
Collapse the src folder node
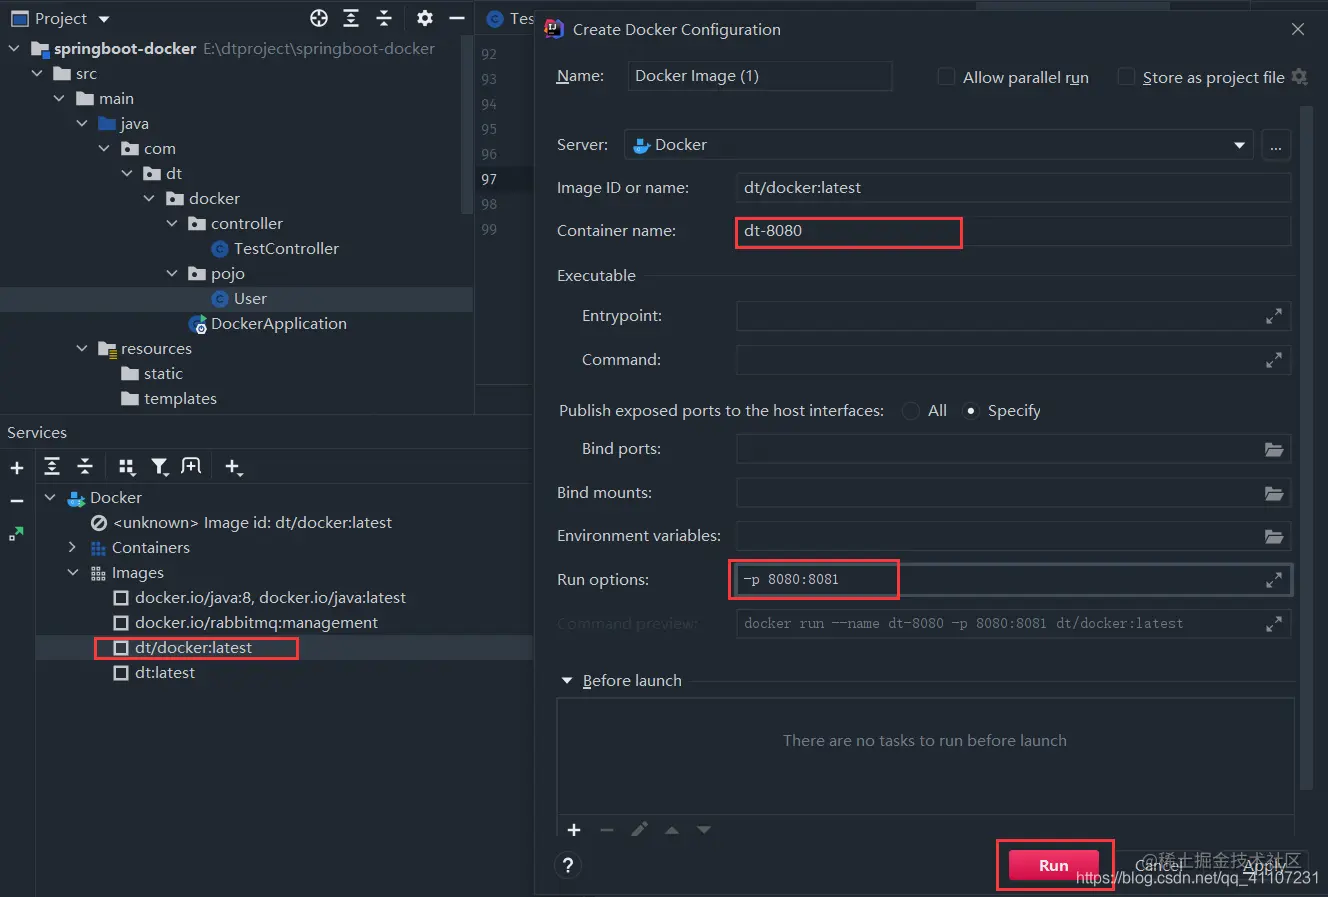(x=37, y=74)
